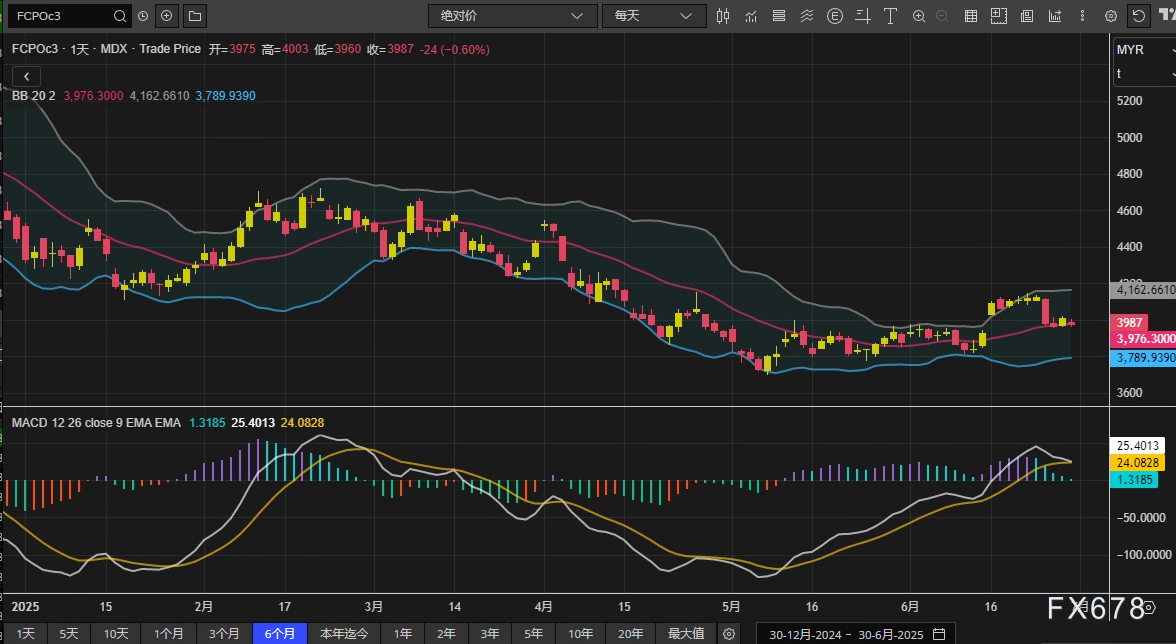Switch to the 3个月 range tab
Image resolution: width=1176 pixels, height=644 pixels.
(x=224, y=633)
